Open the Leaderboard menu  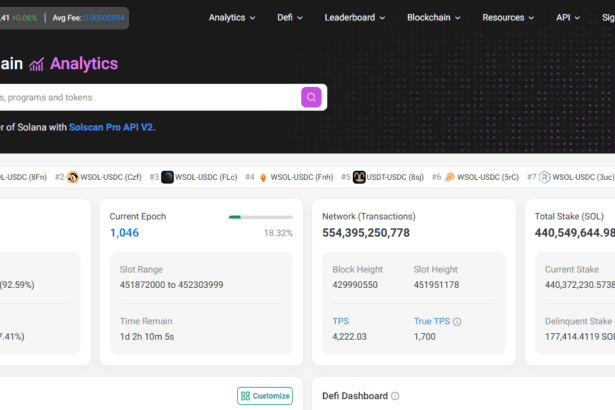pyautogui.click(x=355, y=18)
